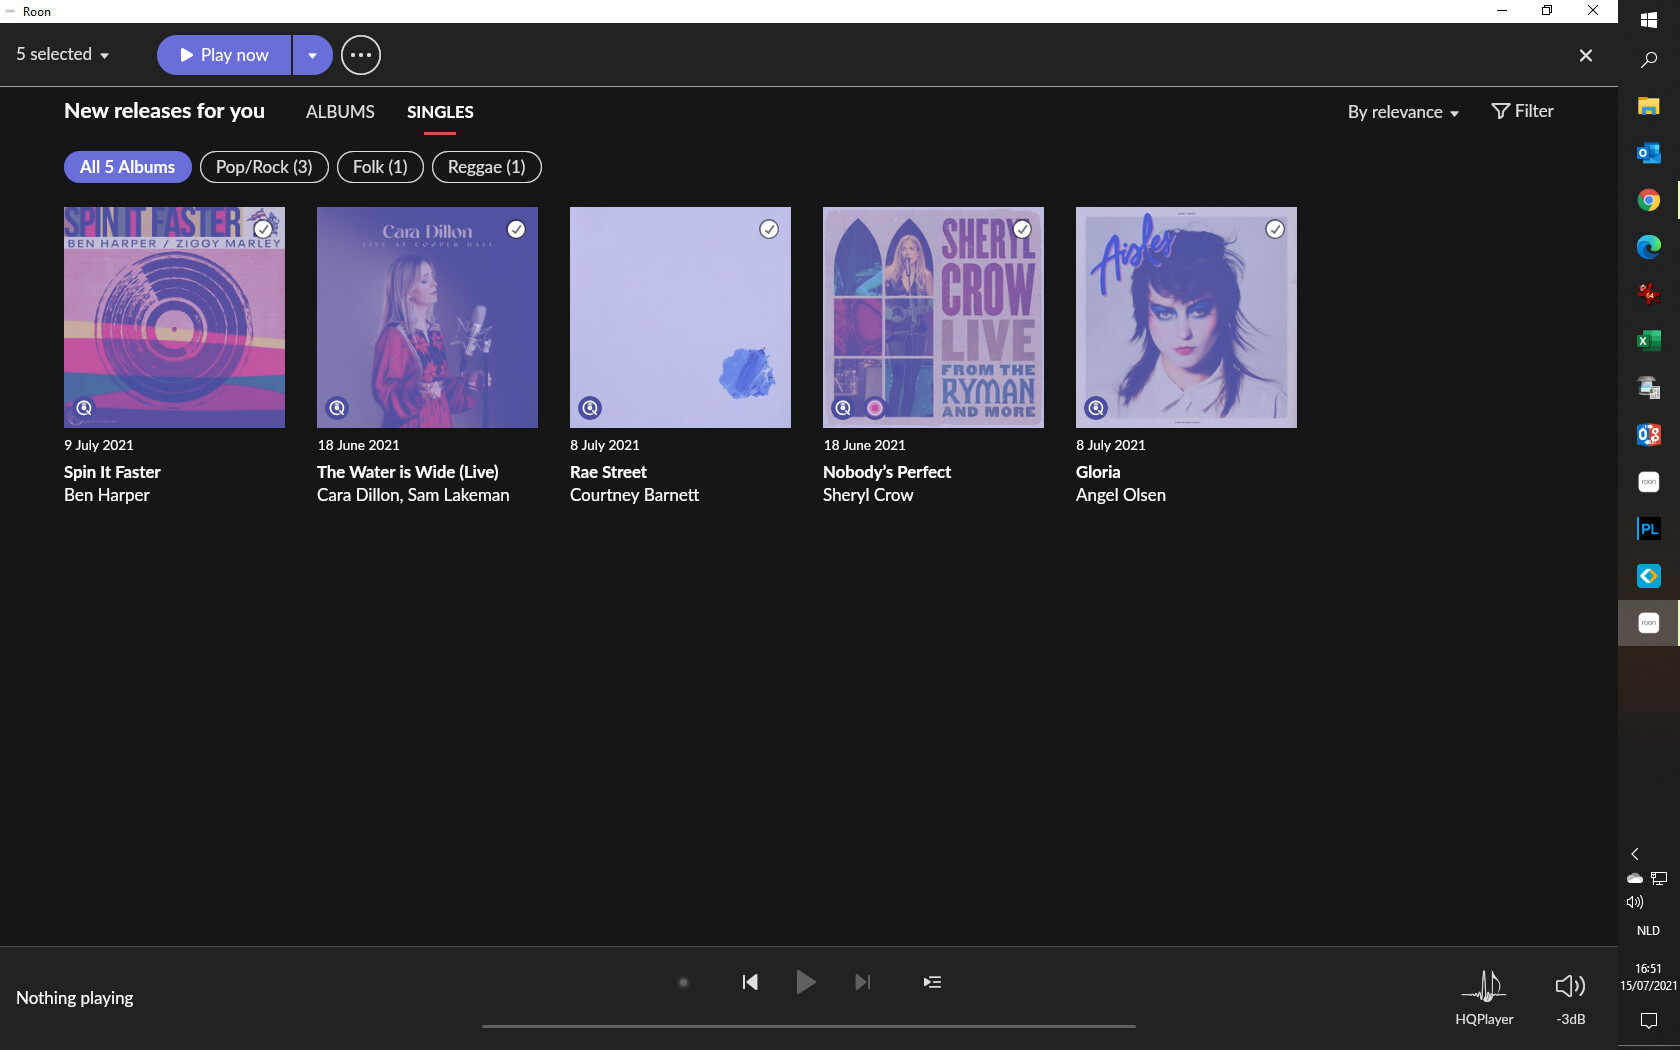Viewport: 1680px width, 1050px height.
Task: Open the three-dot more options menu
Action: [x=361, y=55]
